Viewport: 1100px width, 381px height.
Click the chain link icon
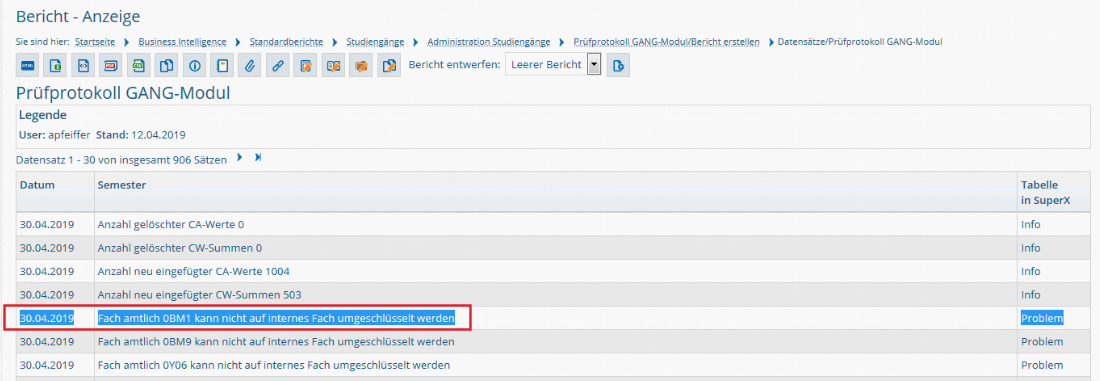(278, 65)
